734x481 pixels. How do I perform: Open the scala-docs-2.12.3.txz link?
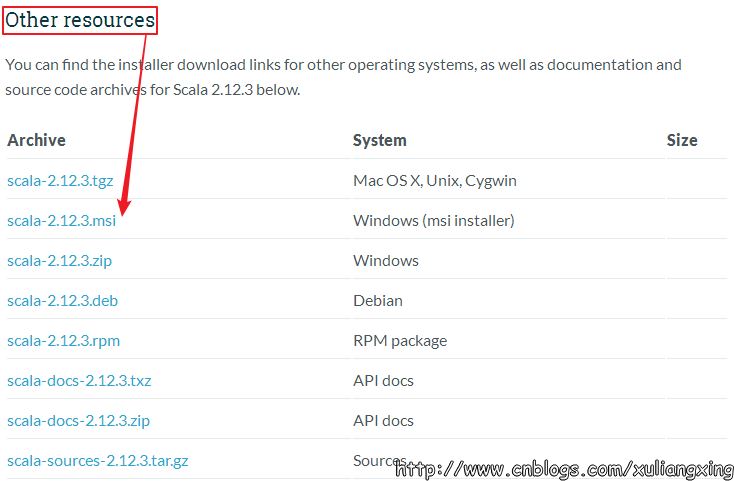click(79, 381)
